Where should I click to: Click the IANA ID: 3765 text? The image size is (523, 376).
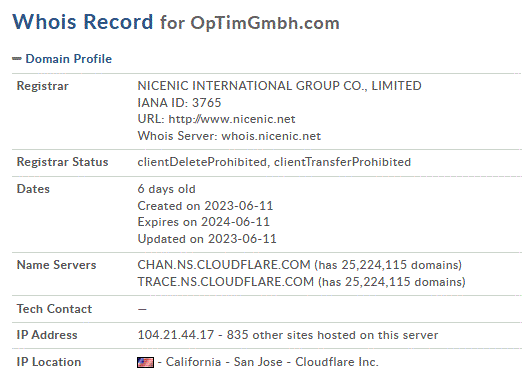179,103
